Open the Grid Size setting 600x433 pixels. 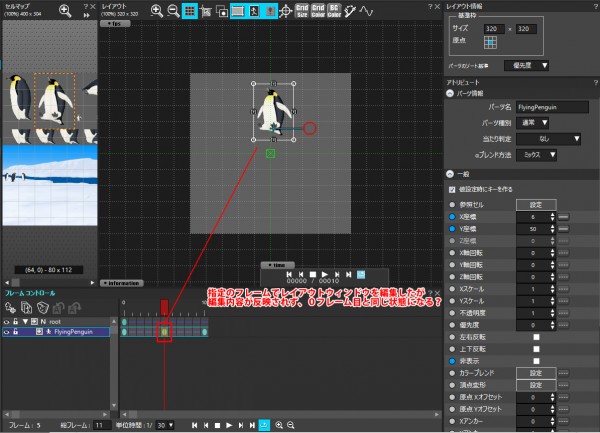(x=302, y=11)
